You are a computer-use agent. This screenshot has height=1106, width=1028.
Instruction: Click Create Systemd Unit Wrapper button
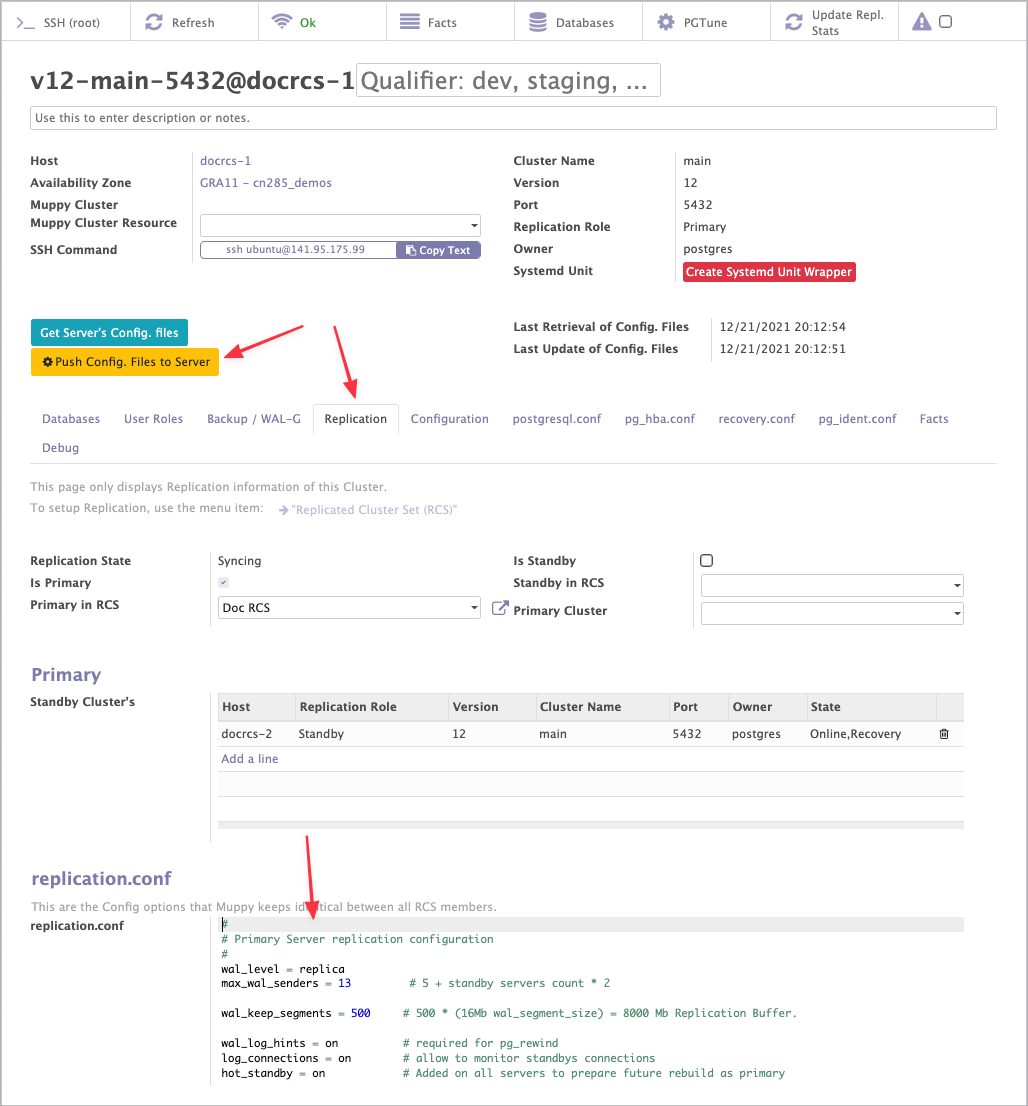pos(769,272)
